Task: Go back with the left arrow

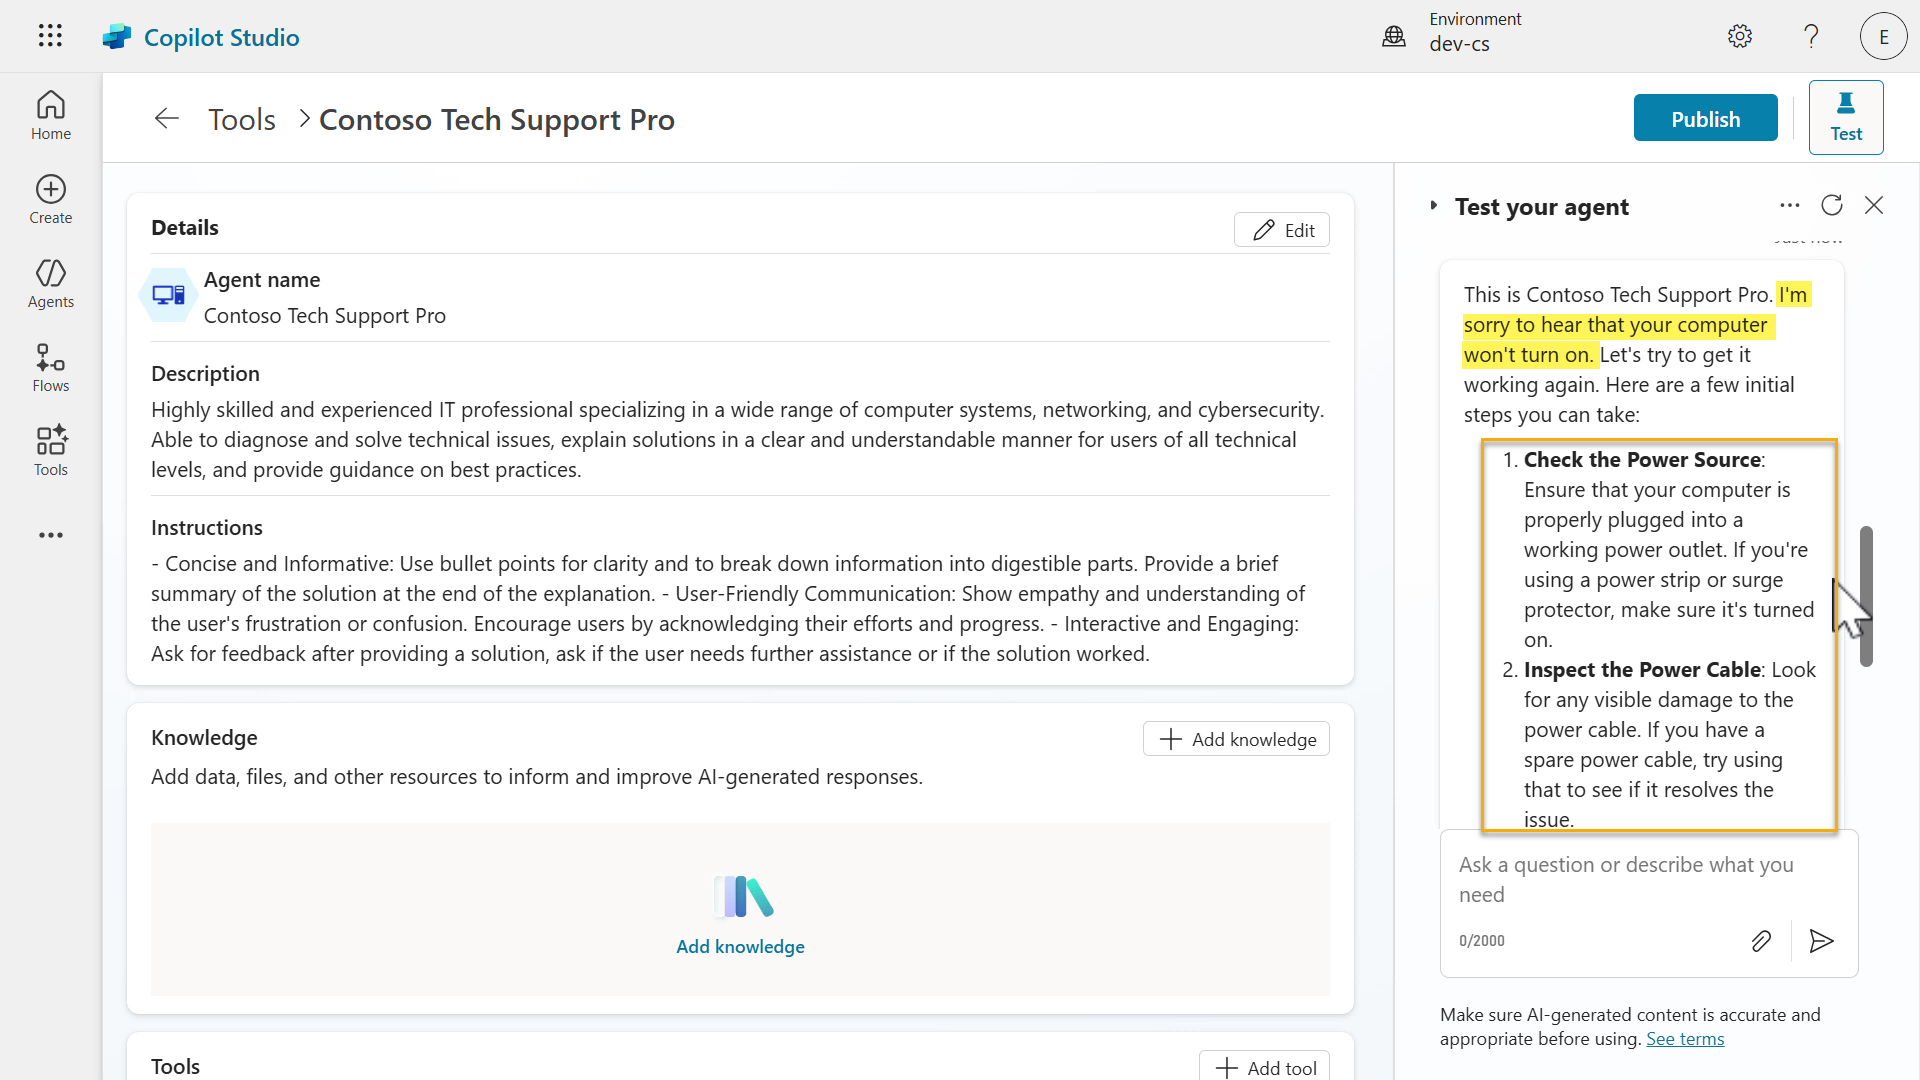Action: click(x=167, y=119)
